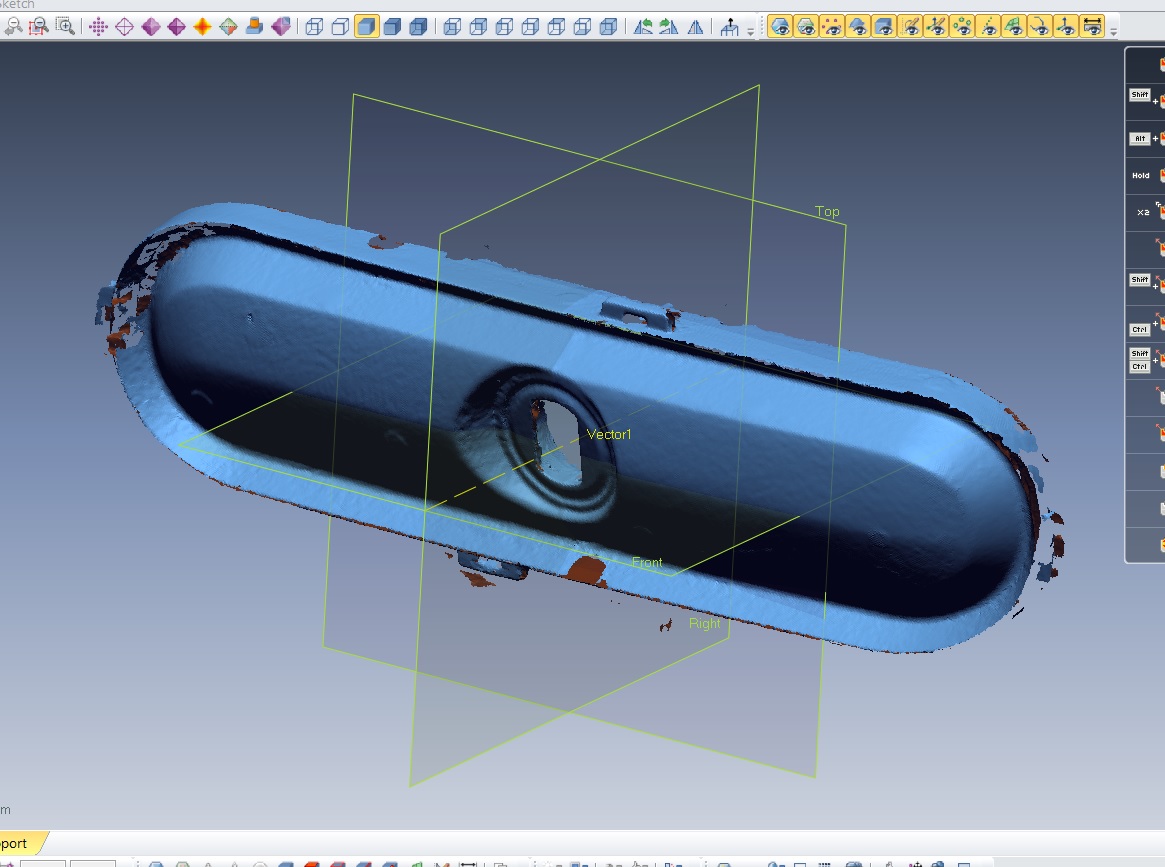
Task: Select the Right plane label
Action: tap(704, 624)
